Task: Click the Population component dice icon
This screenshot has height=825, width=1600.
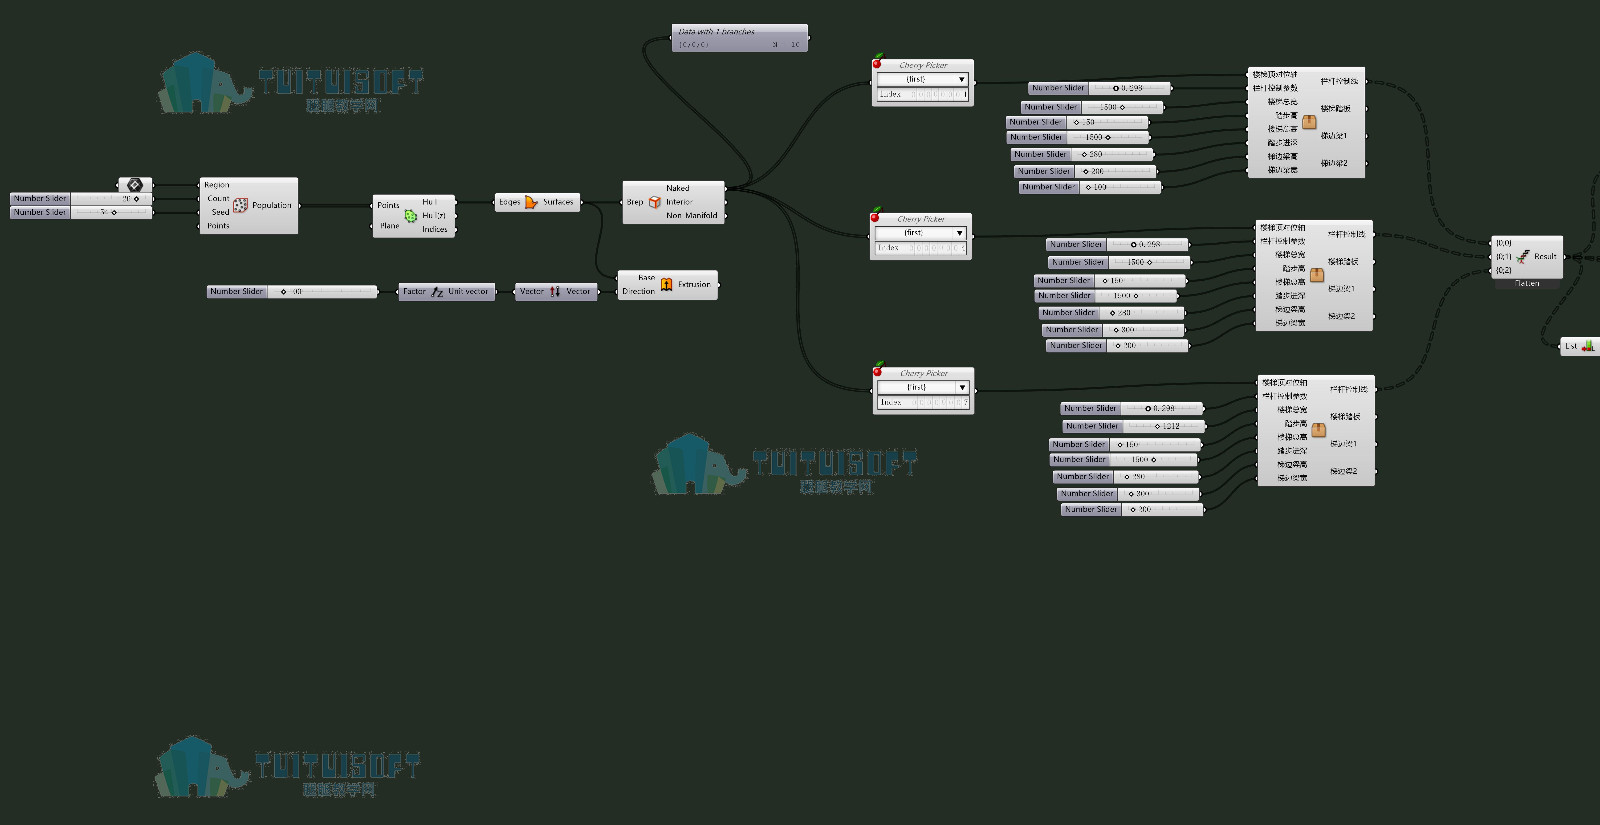Action: (241, 205)
